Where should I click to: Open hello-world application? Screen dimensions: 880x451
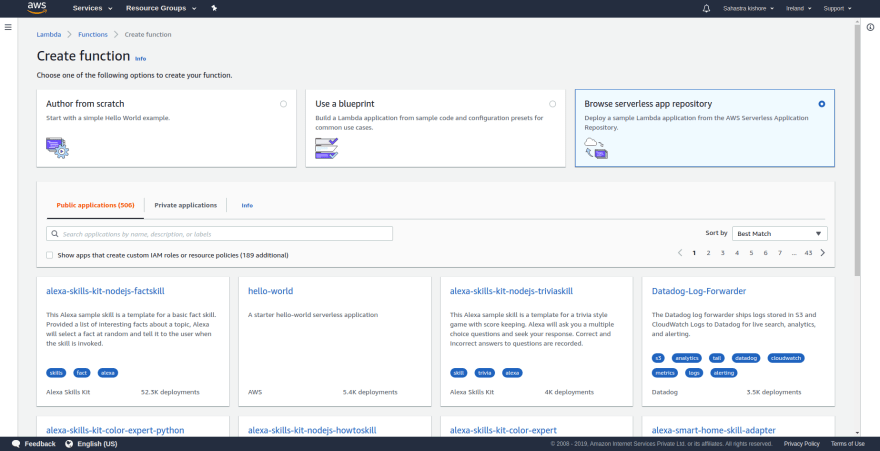(x=271, y=291)
